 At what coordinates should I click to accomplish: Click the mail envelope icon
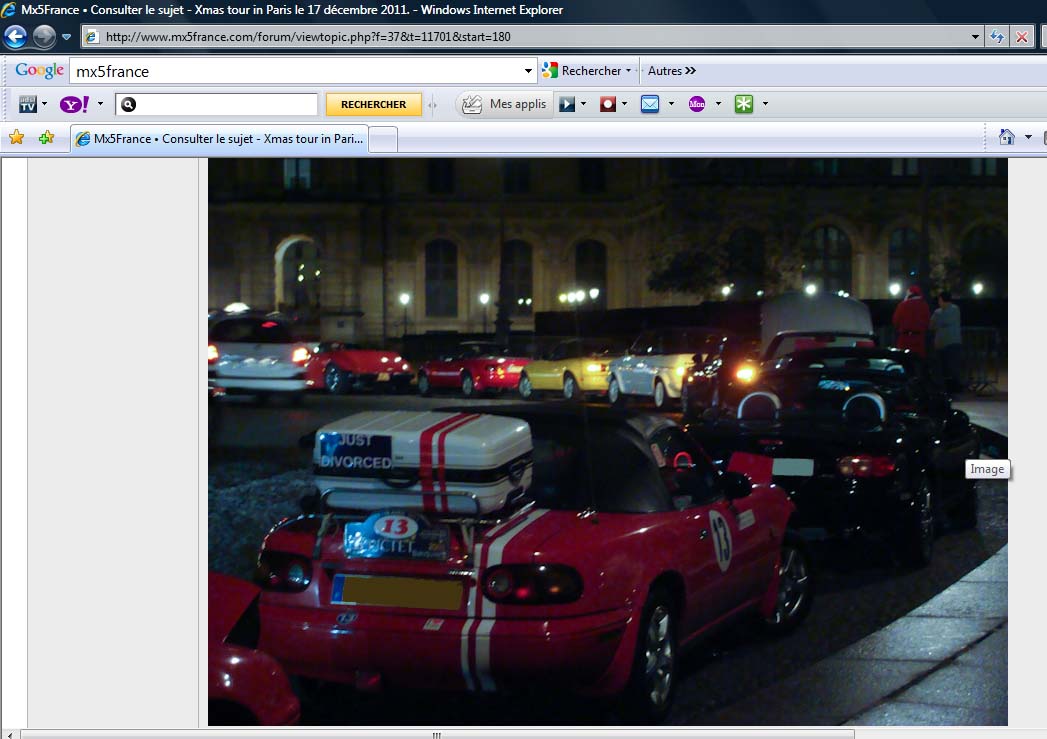pyautogui.click(x=650, y=104)
